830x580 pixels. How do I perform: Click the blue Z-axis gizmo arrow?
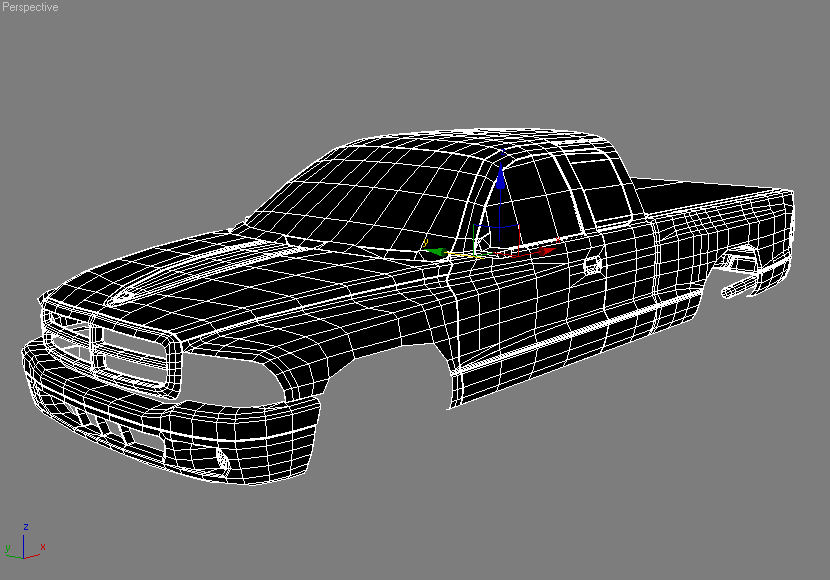502,182
